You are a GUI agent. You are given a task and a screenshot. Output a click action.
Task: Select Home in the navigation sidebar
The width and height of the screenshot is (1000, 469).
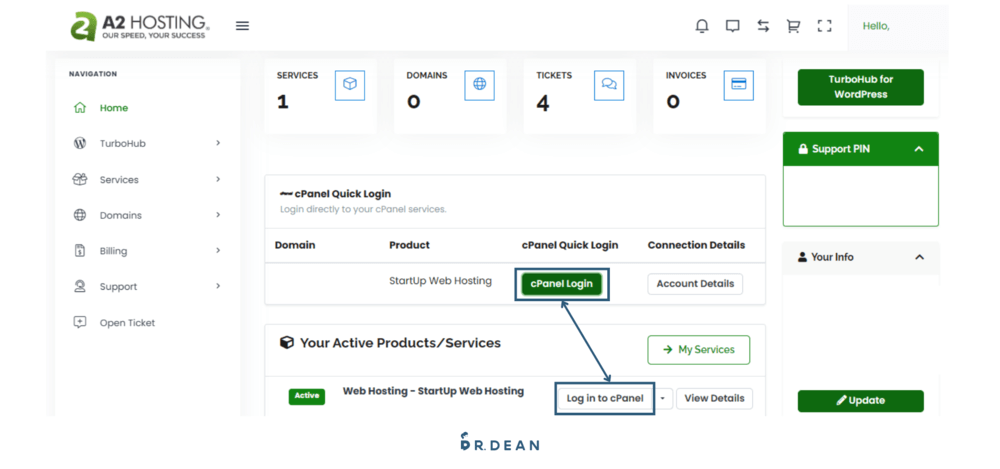113,108
